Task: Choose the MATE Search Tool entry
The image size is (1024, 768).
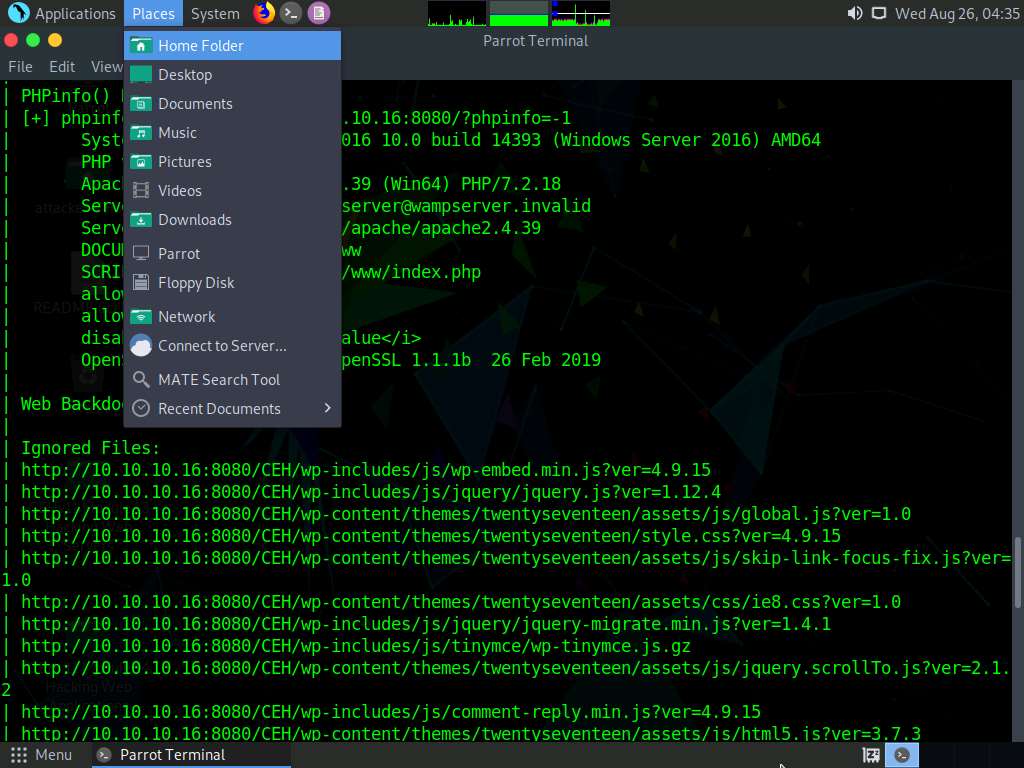Action: (232, 379)
